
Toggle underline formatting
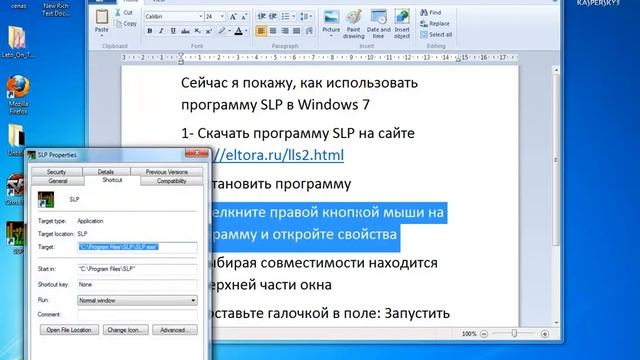click(x=173, y=31)
